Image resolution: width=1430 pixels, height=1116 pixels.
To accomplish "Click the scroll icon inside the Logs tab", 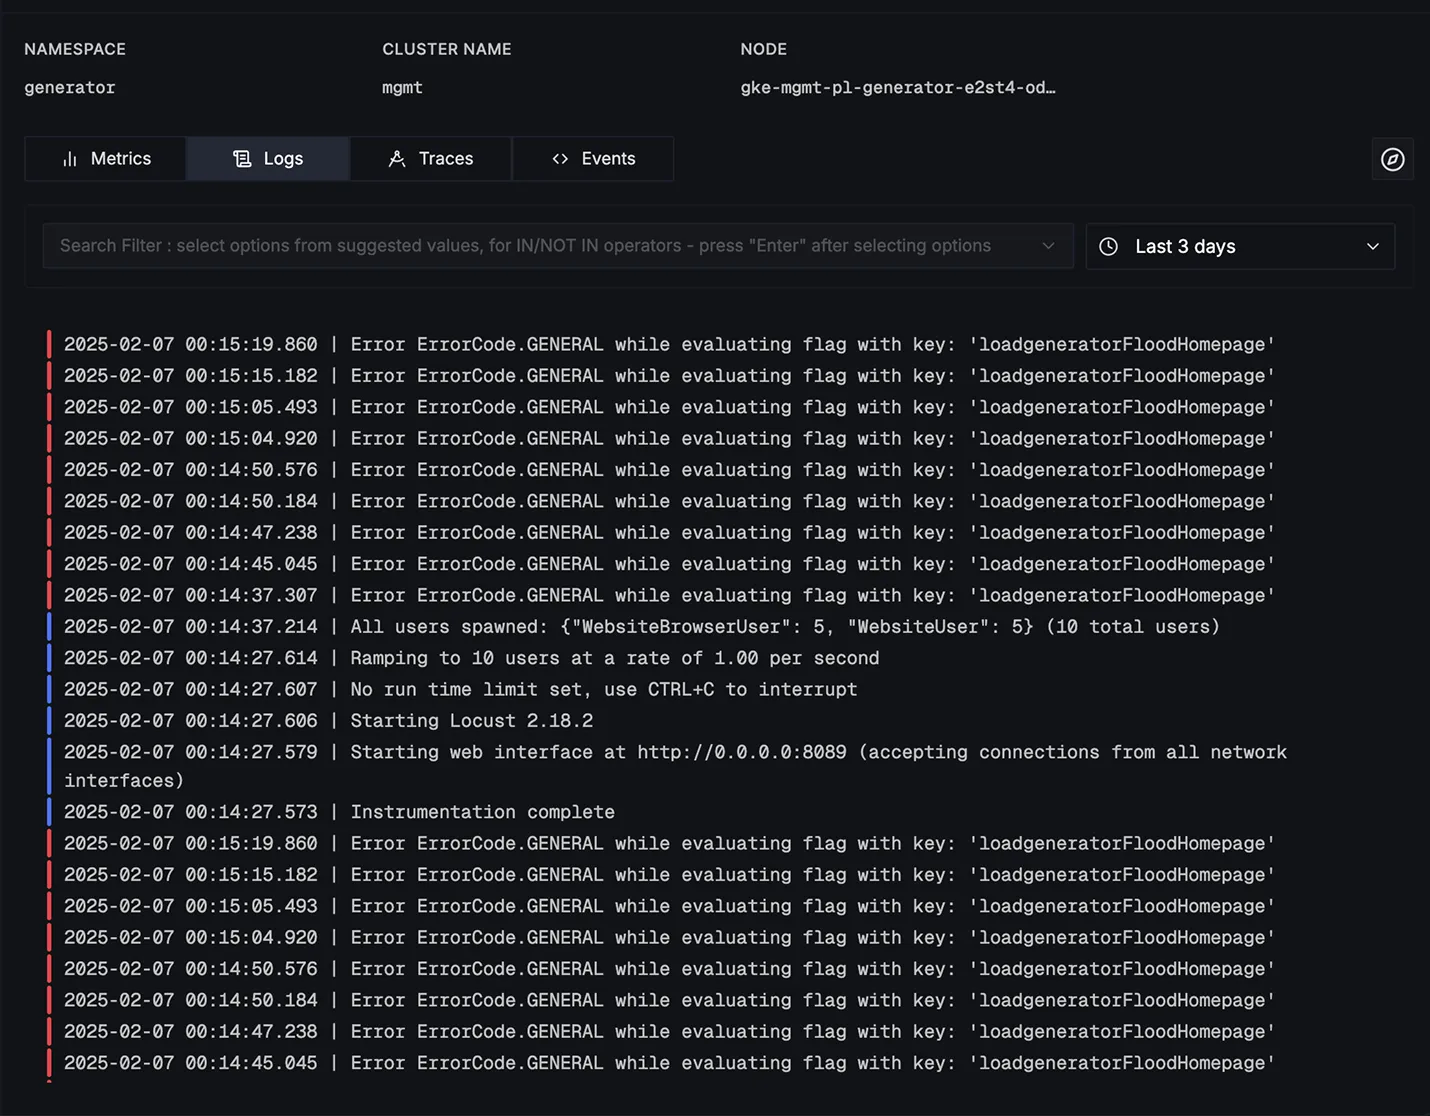I will pos(241,158).
